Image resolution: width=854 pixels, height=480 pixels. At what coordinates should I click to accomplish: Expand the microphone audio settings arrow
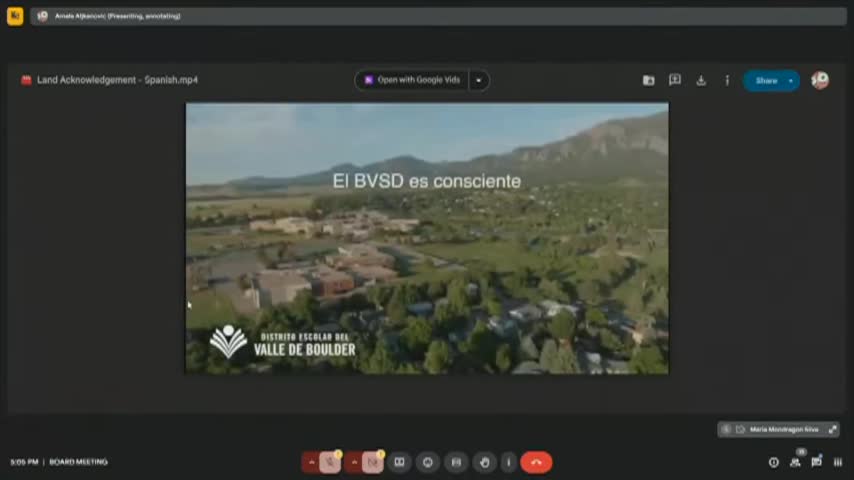(x=311, y=462)
